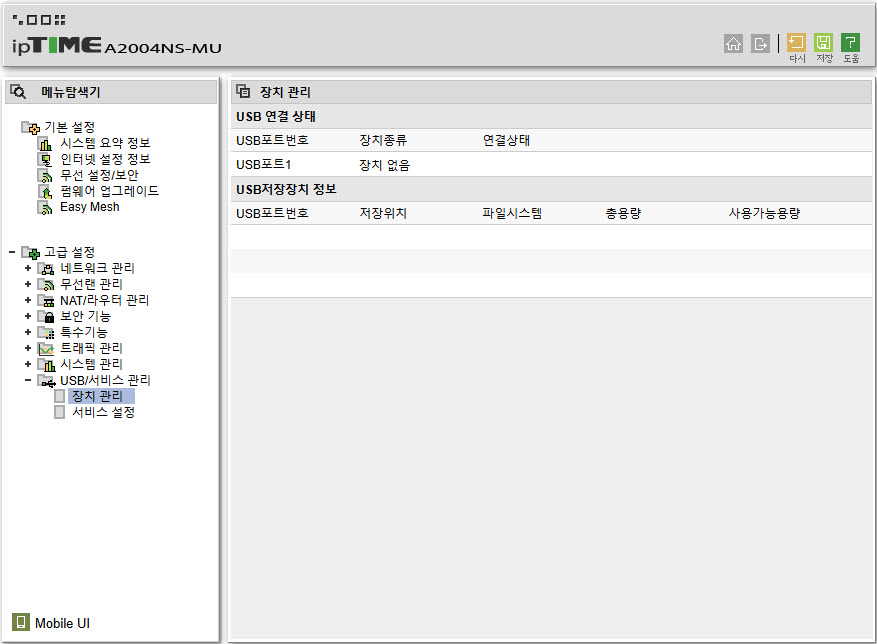This screenshot has height=644, width=877.
Task: Click the 기본 설정 label
Action: [69, 127]
